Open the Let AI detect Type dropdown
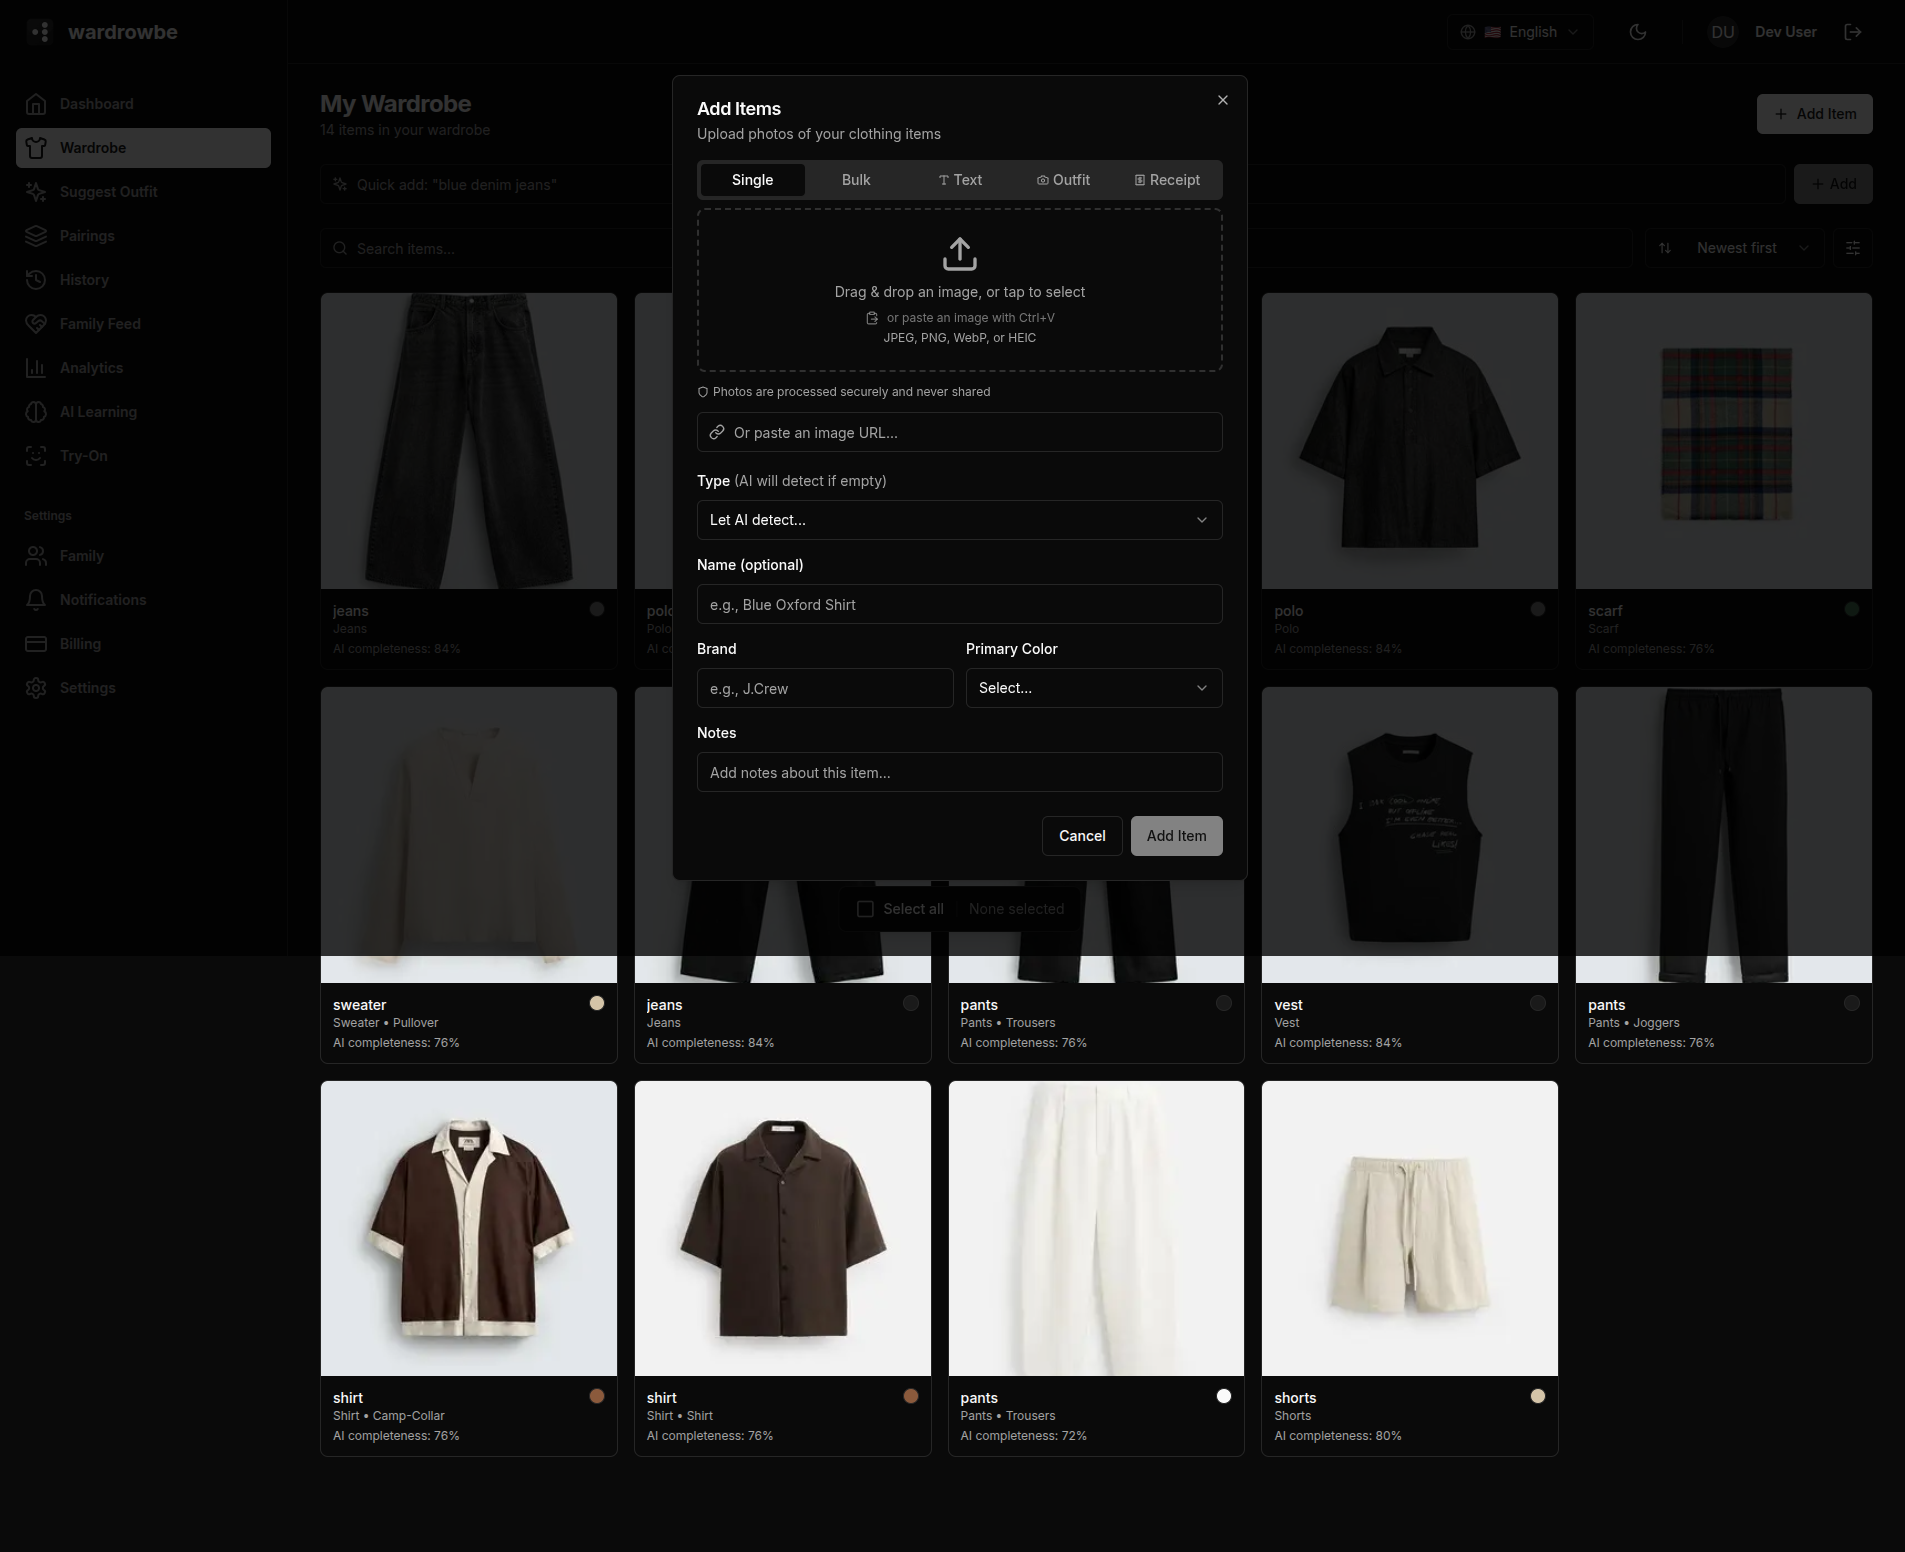Screen dimensions: 1905x1552 pyautogui.click(x=959, y=520)
